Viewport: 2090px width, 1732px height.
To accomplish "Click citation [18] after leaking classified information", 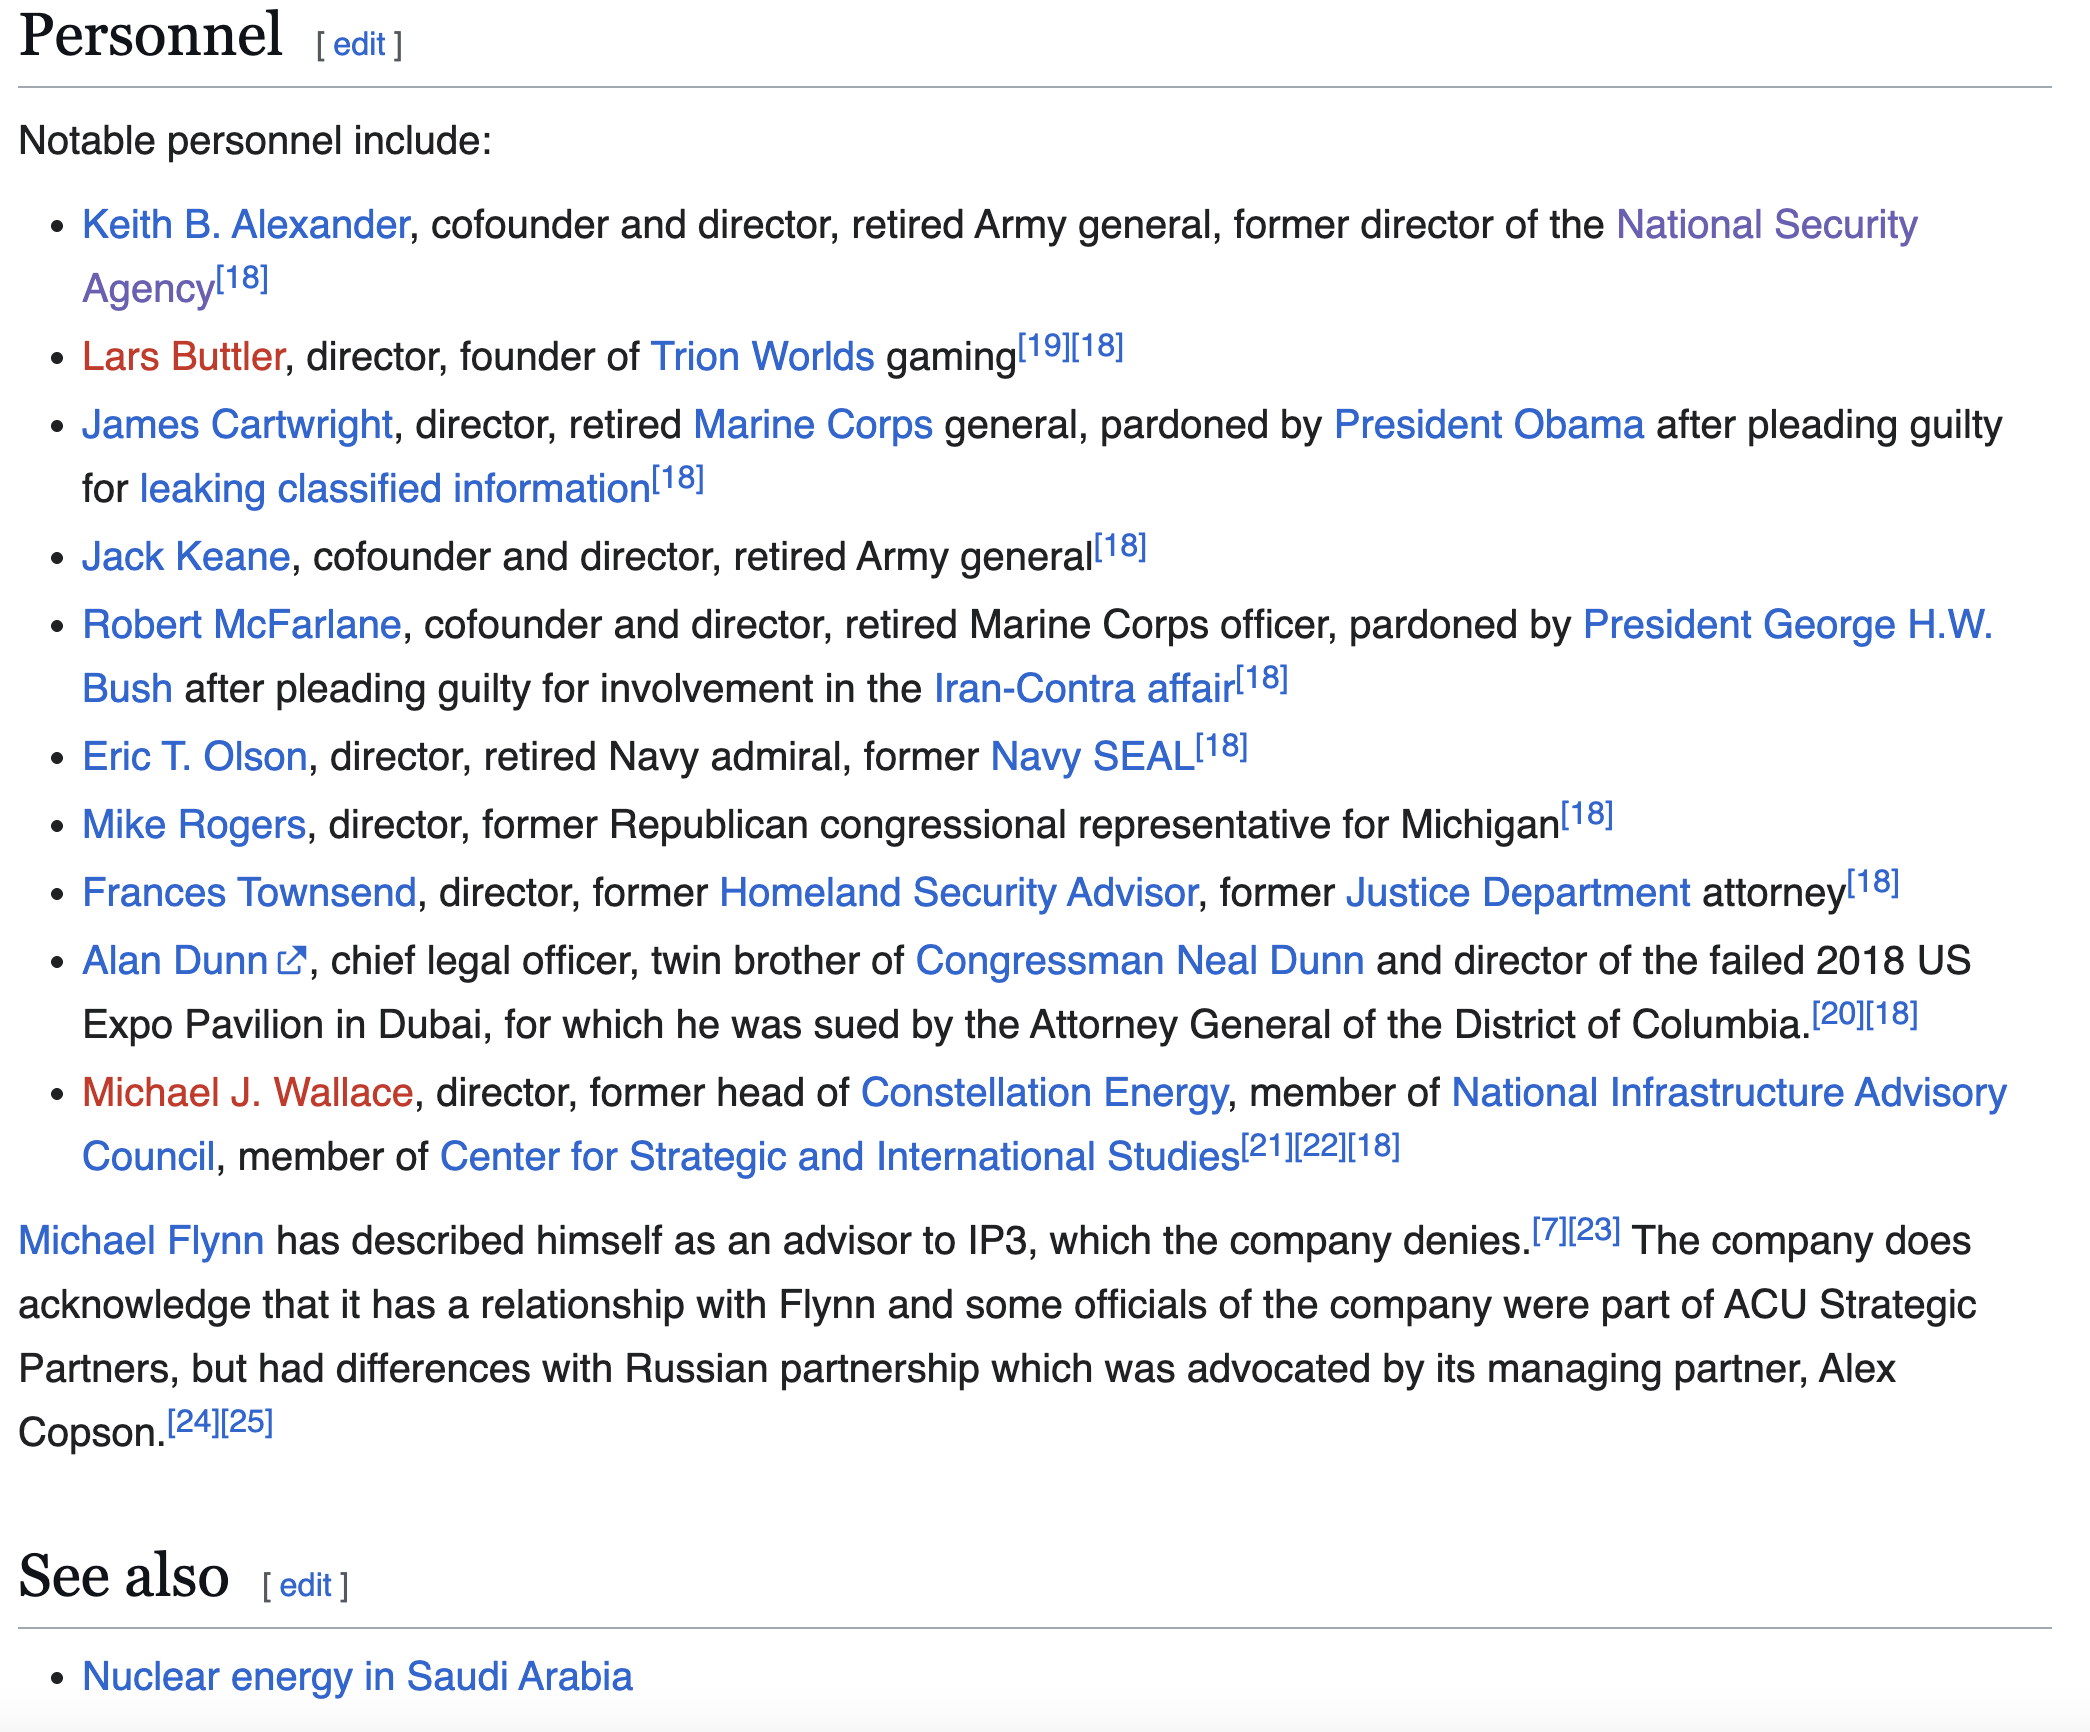I will point(678,478).
